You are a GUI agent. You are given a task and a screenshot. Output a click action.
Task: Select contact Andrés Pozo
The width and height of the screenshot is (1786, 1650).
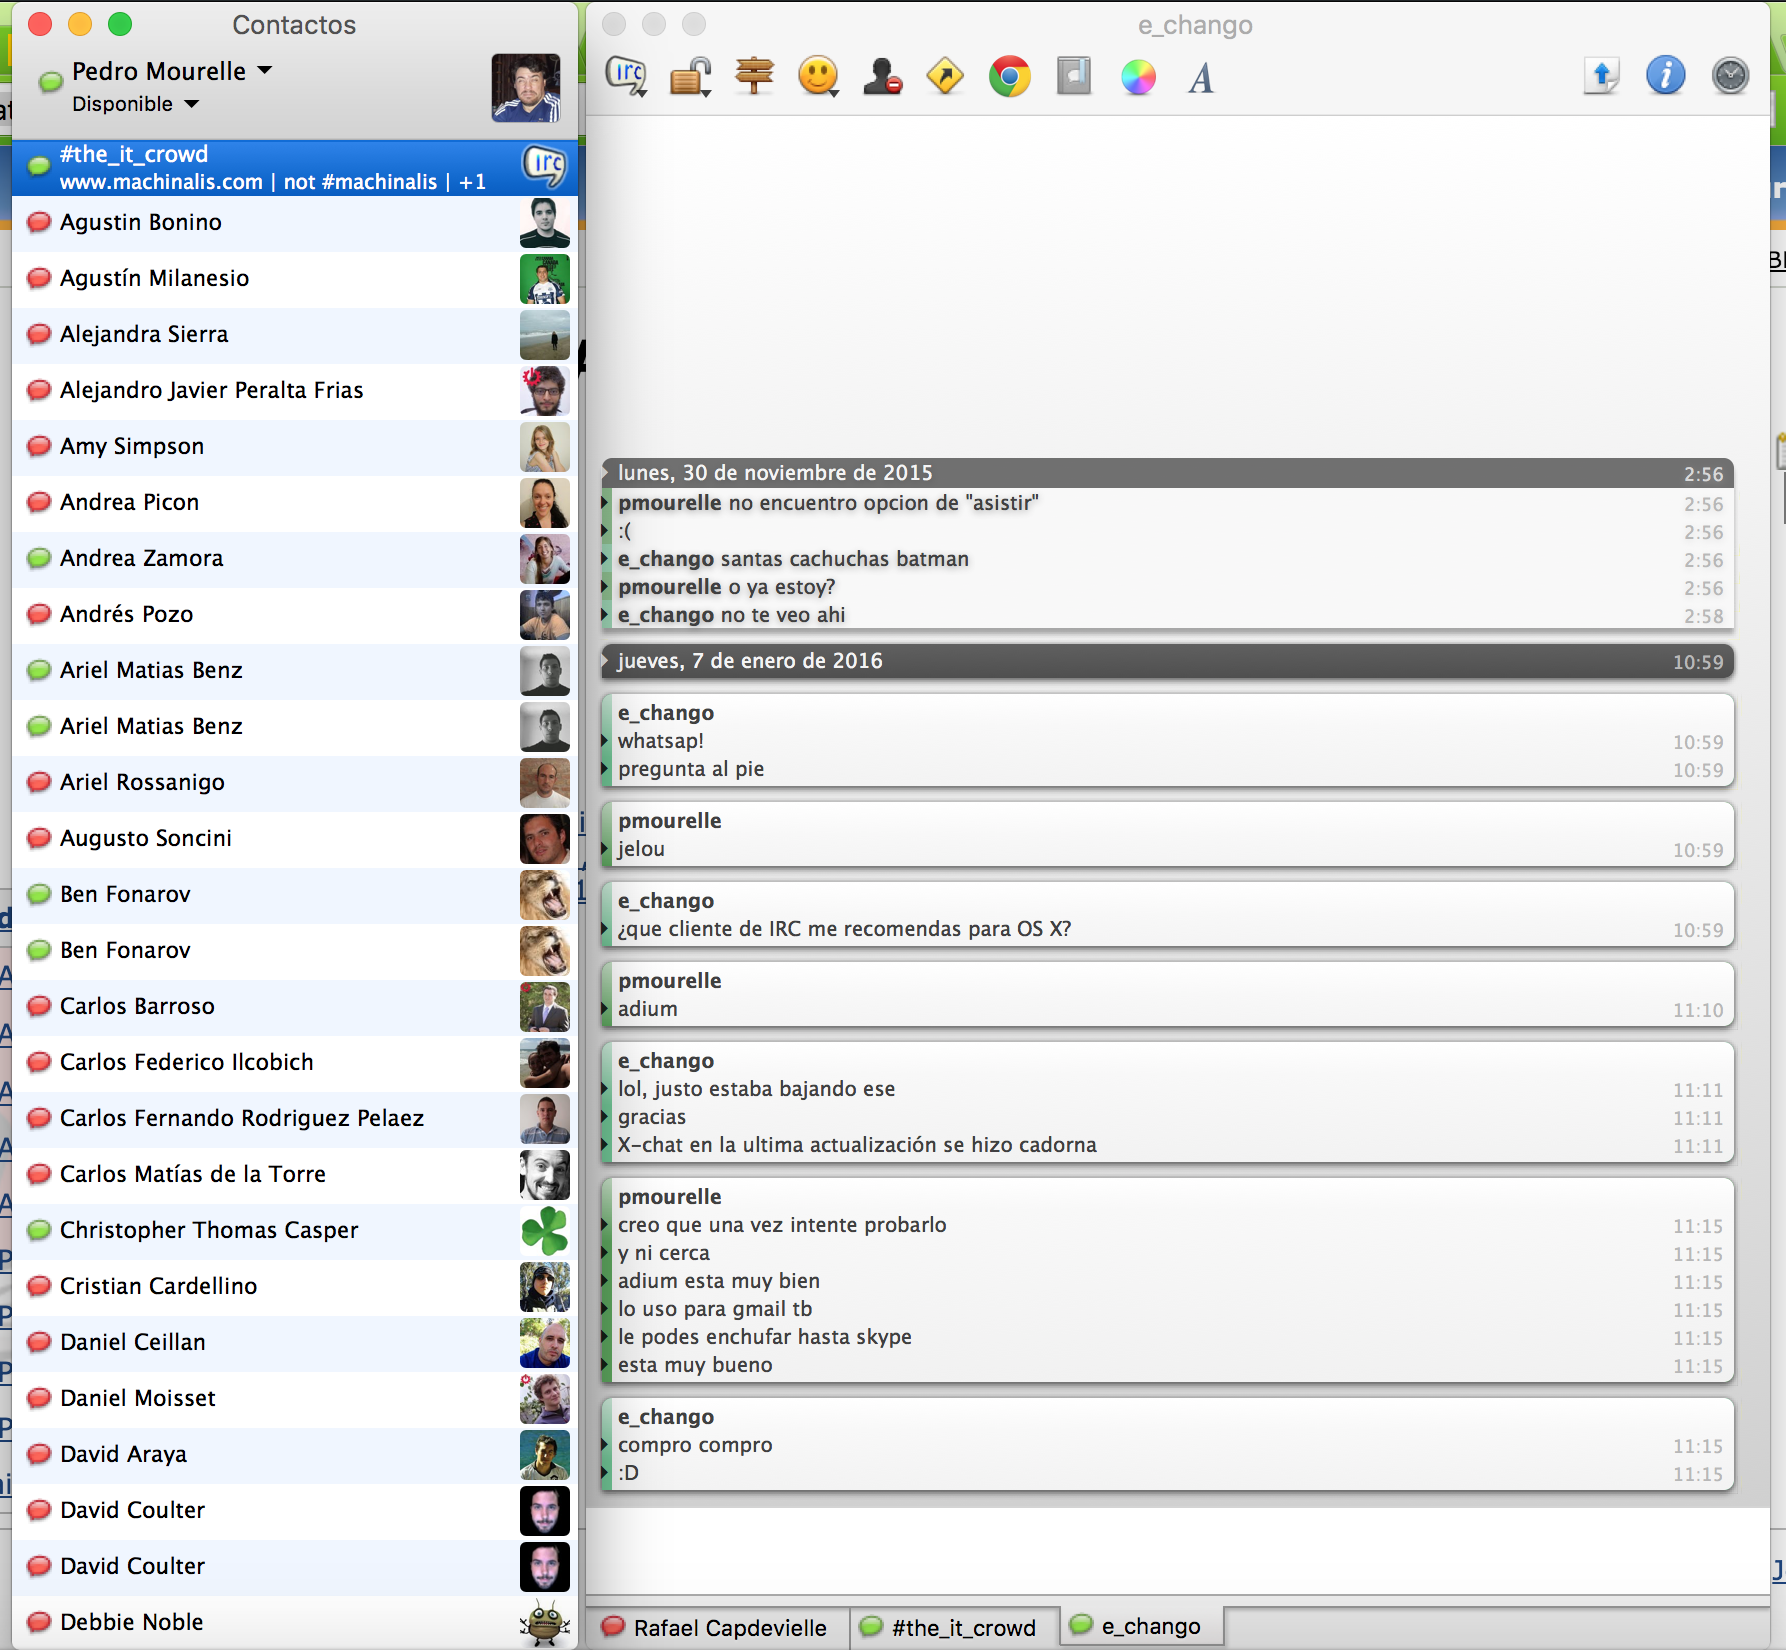coord(295,614)
